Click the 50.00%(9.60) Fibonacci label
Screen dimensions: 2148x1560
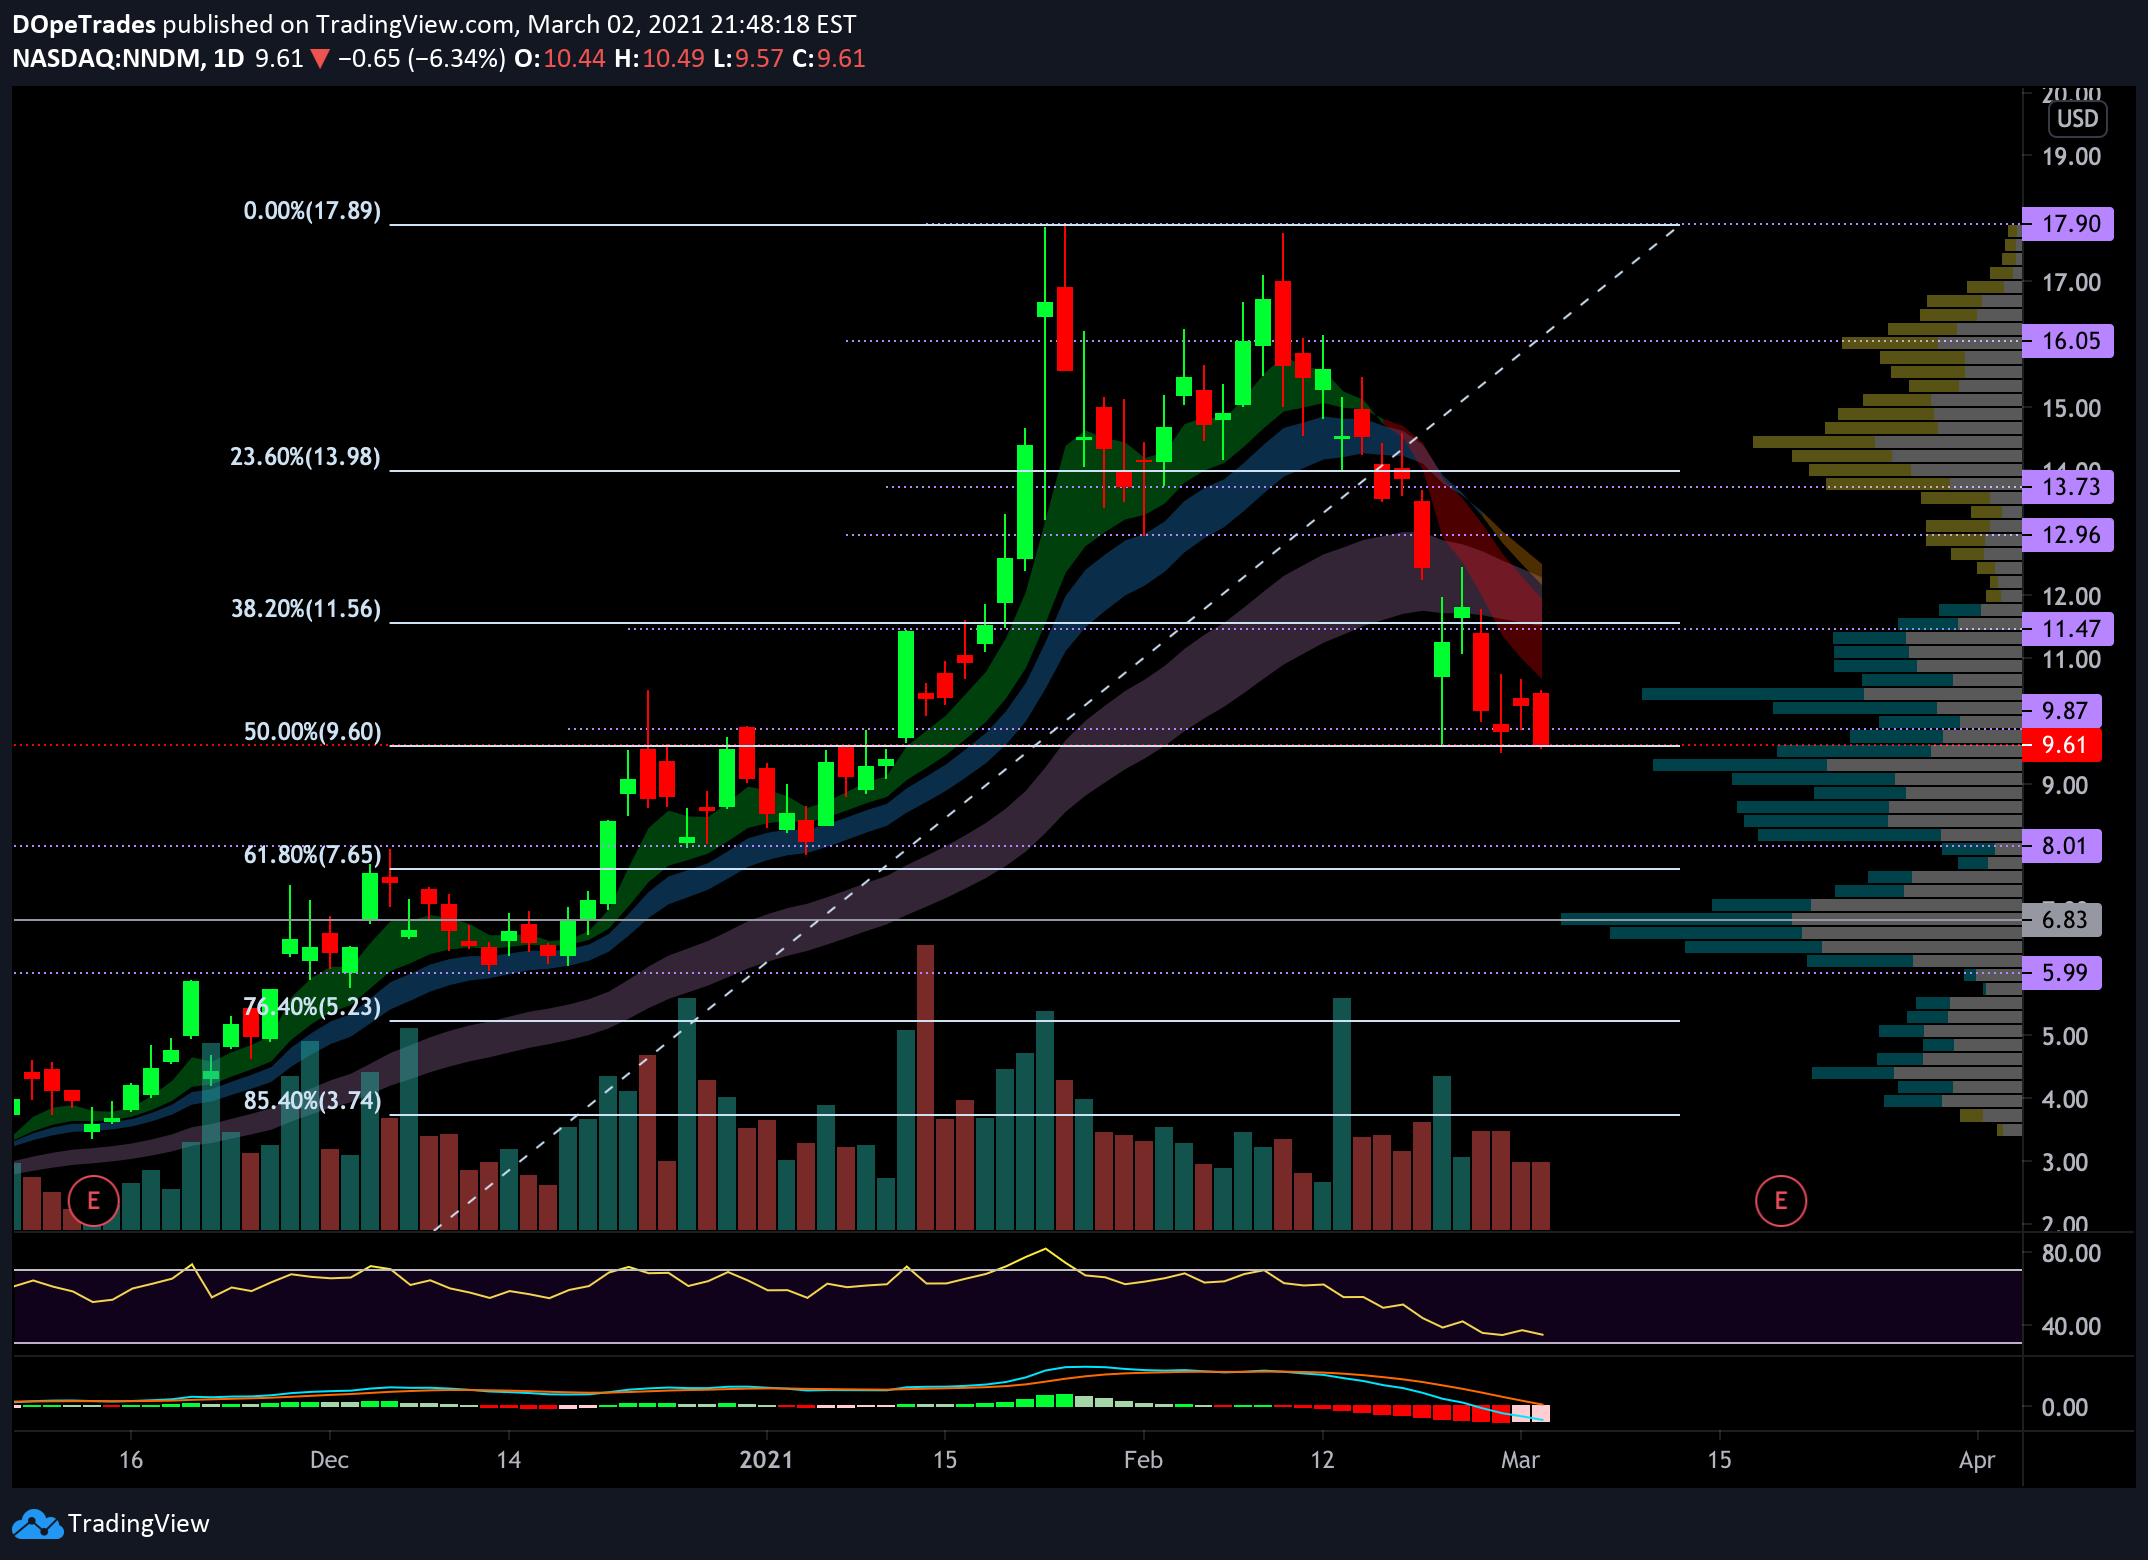coord(312,732)
